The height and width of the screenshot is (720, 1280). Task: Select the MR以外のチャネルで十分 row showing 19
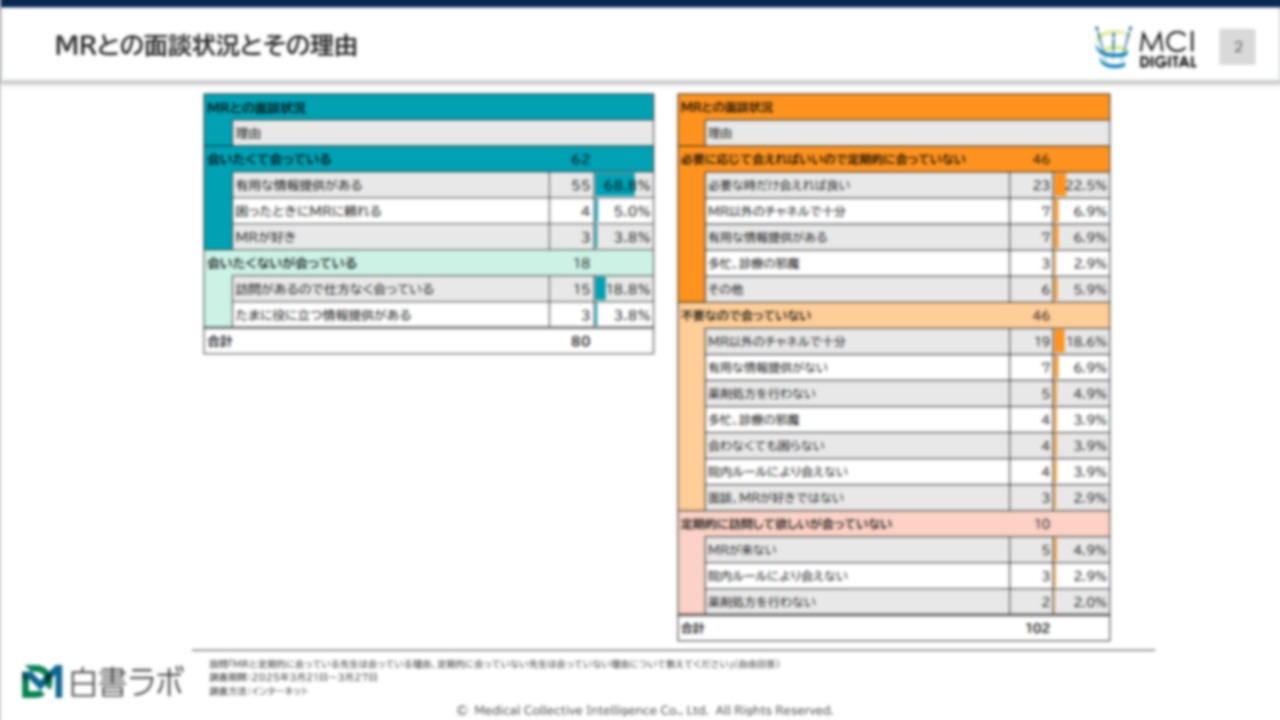860,341
